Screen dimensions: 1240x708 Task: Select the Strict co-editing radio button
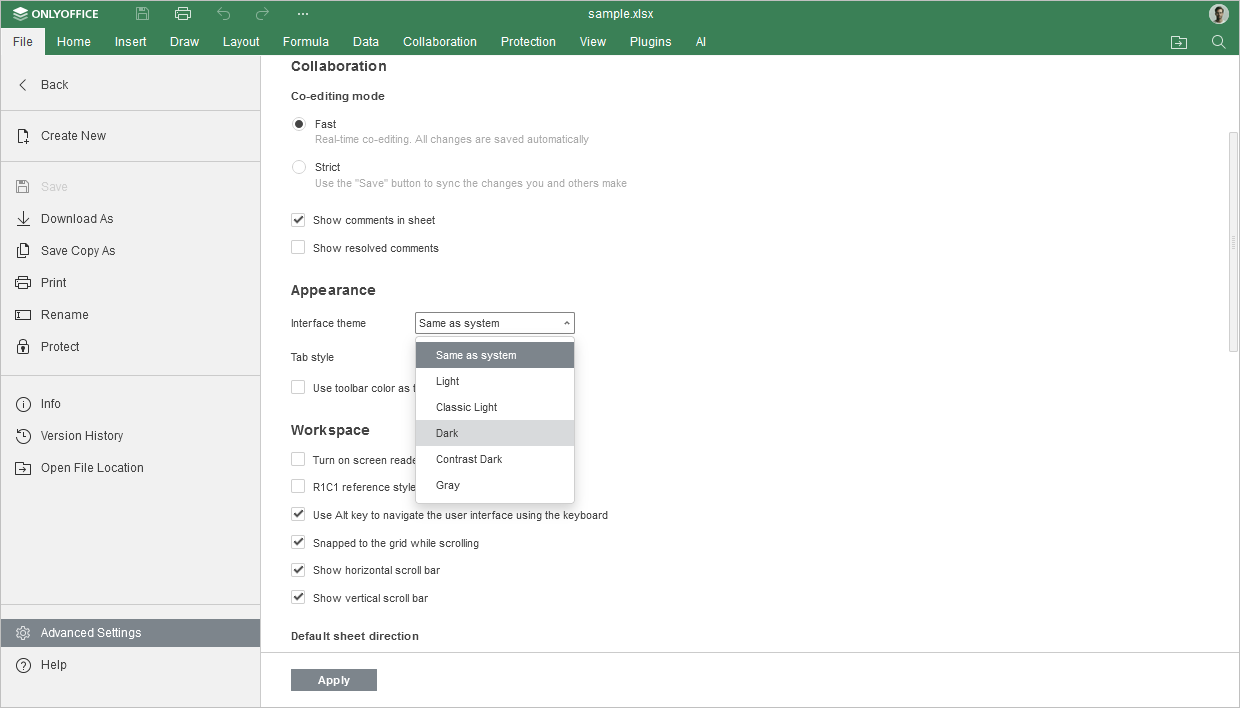click(x=299, y=167)
